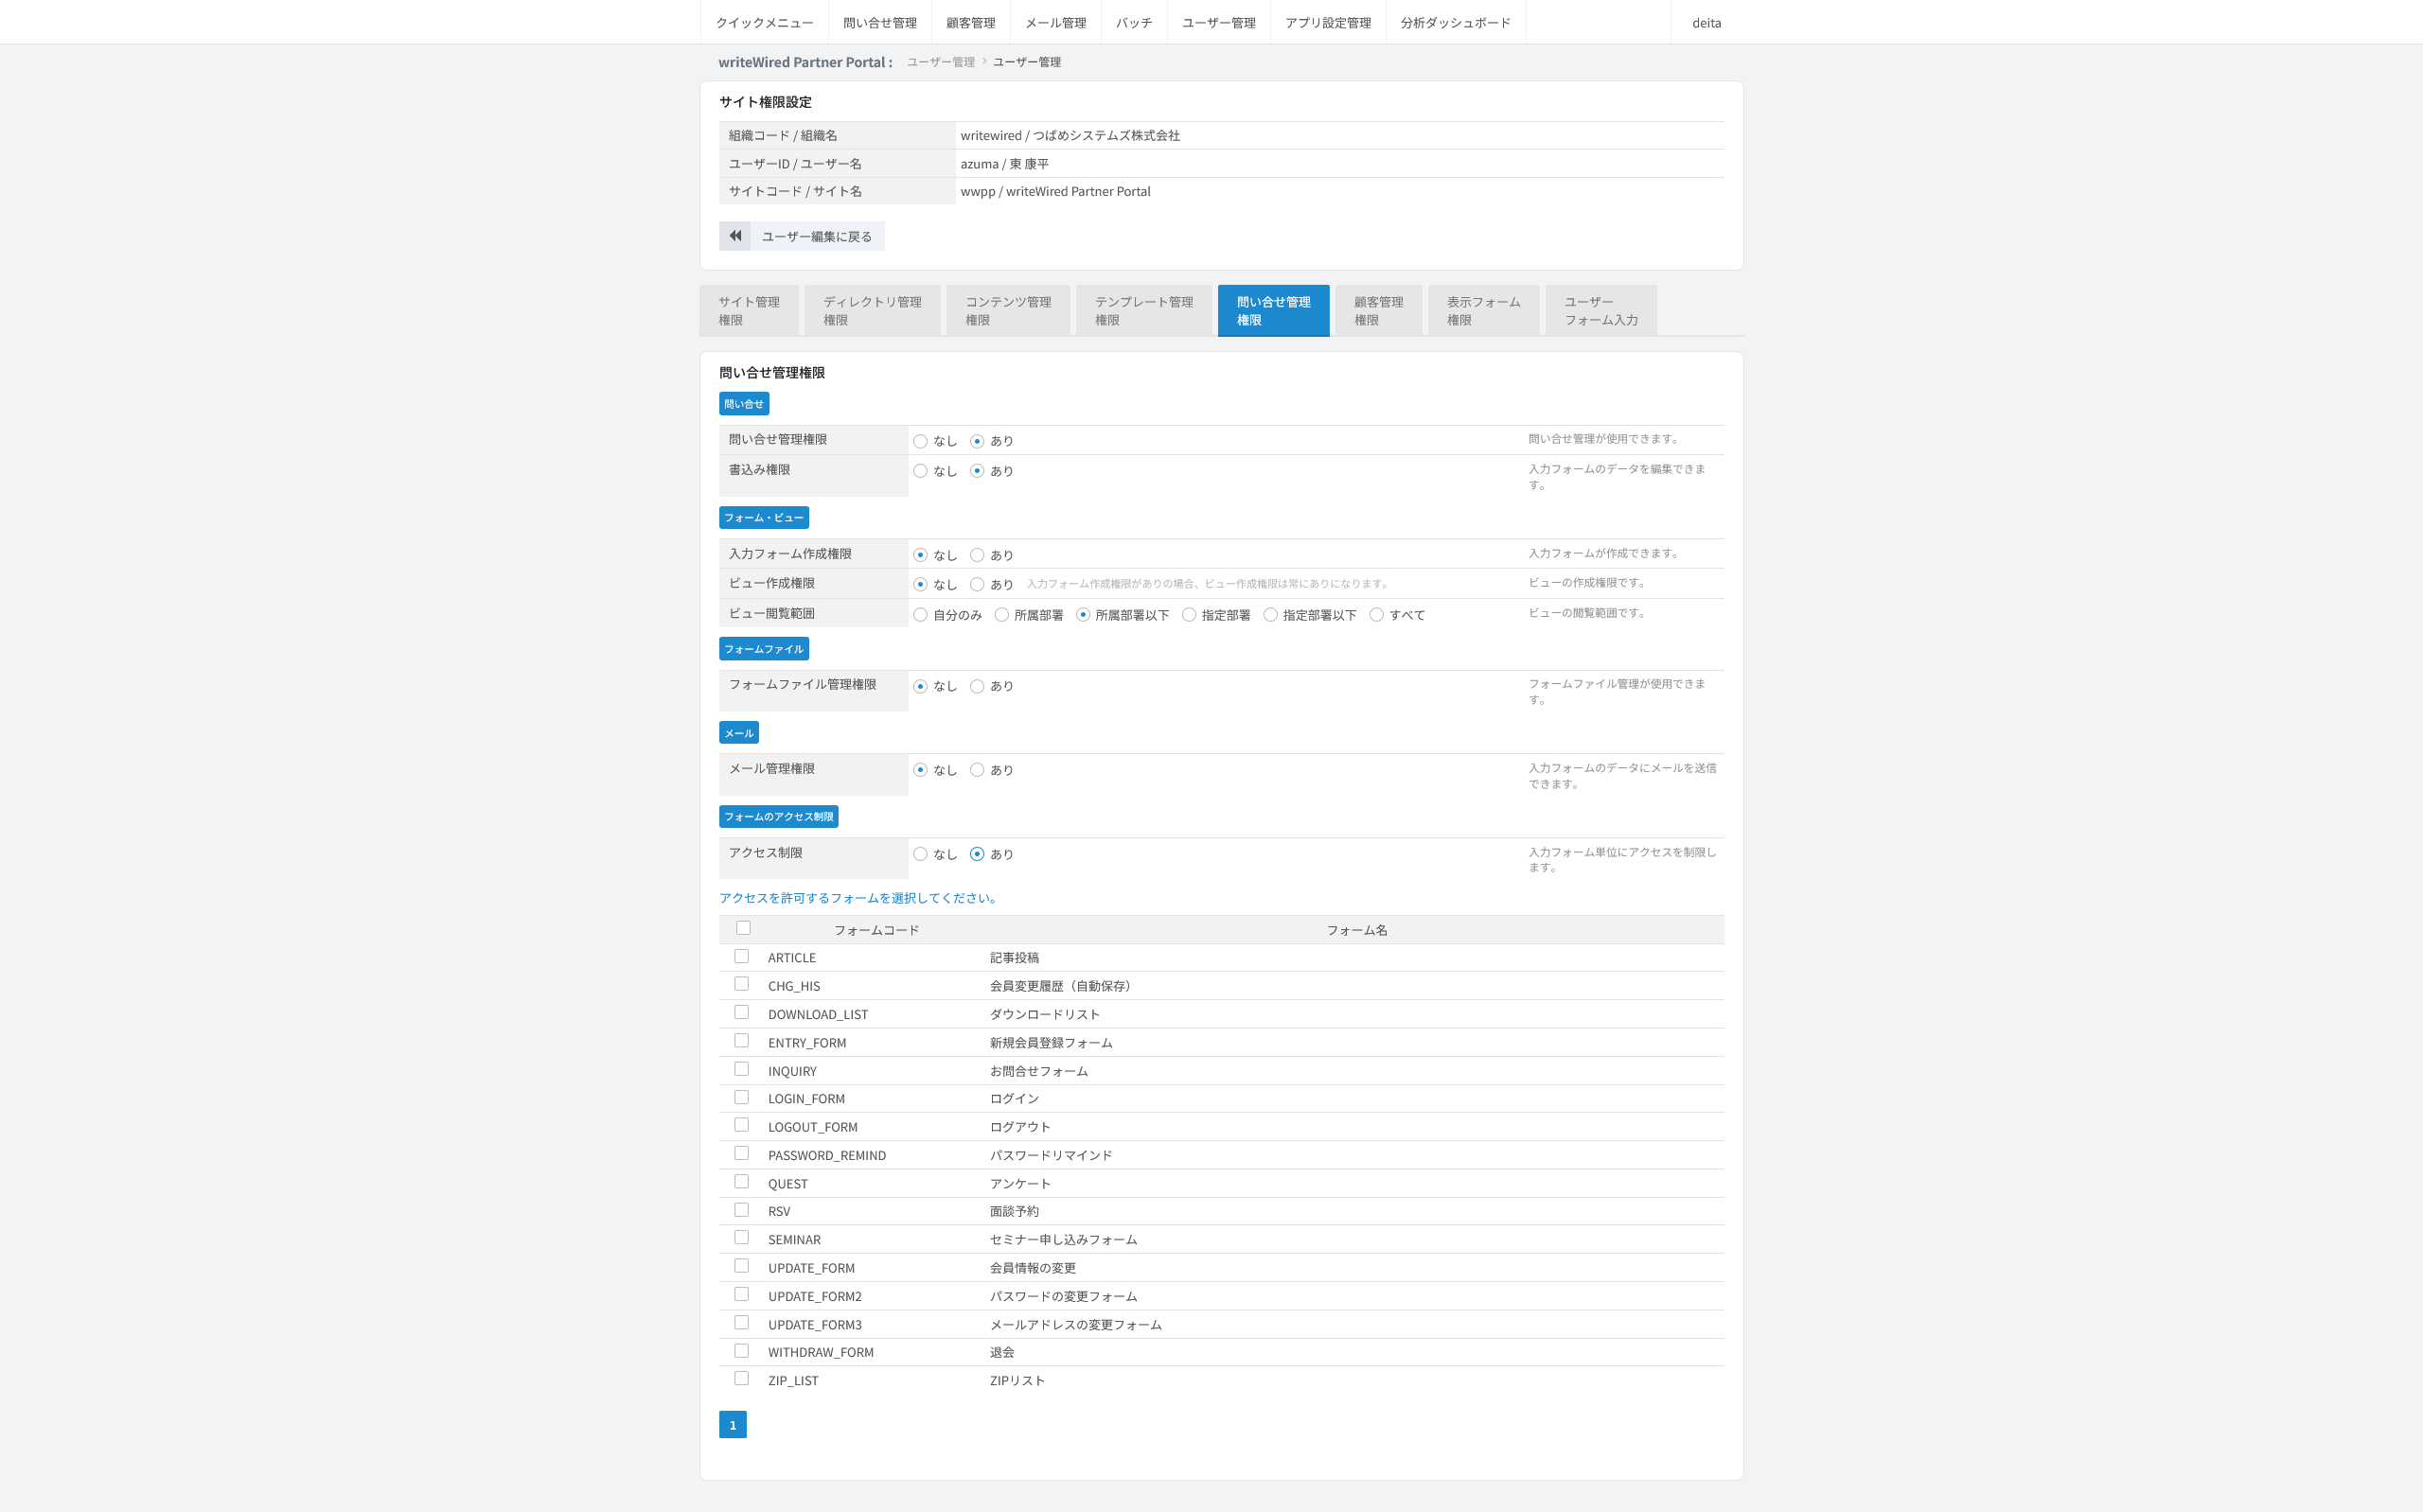Open the 問い合せ管理 top menu
2423x1512 pixels.
[879, 22]
